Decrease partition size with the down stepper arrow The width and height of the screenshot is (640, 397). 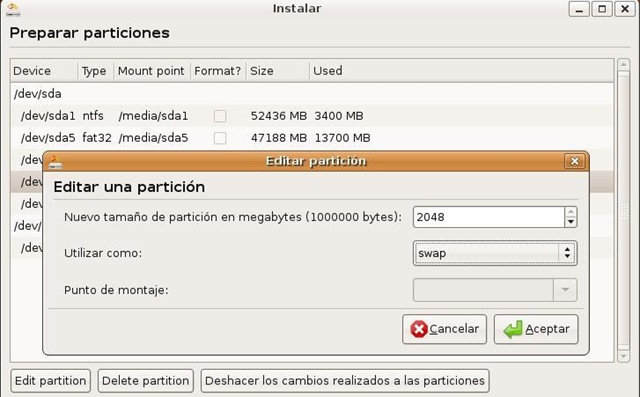pos(571,222)
